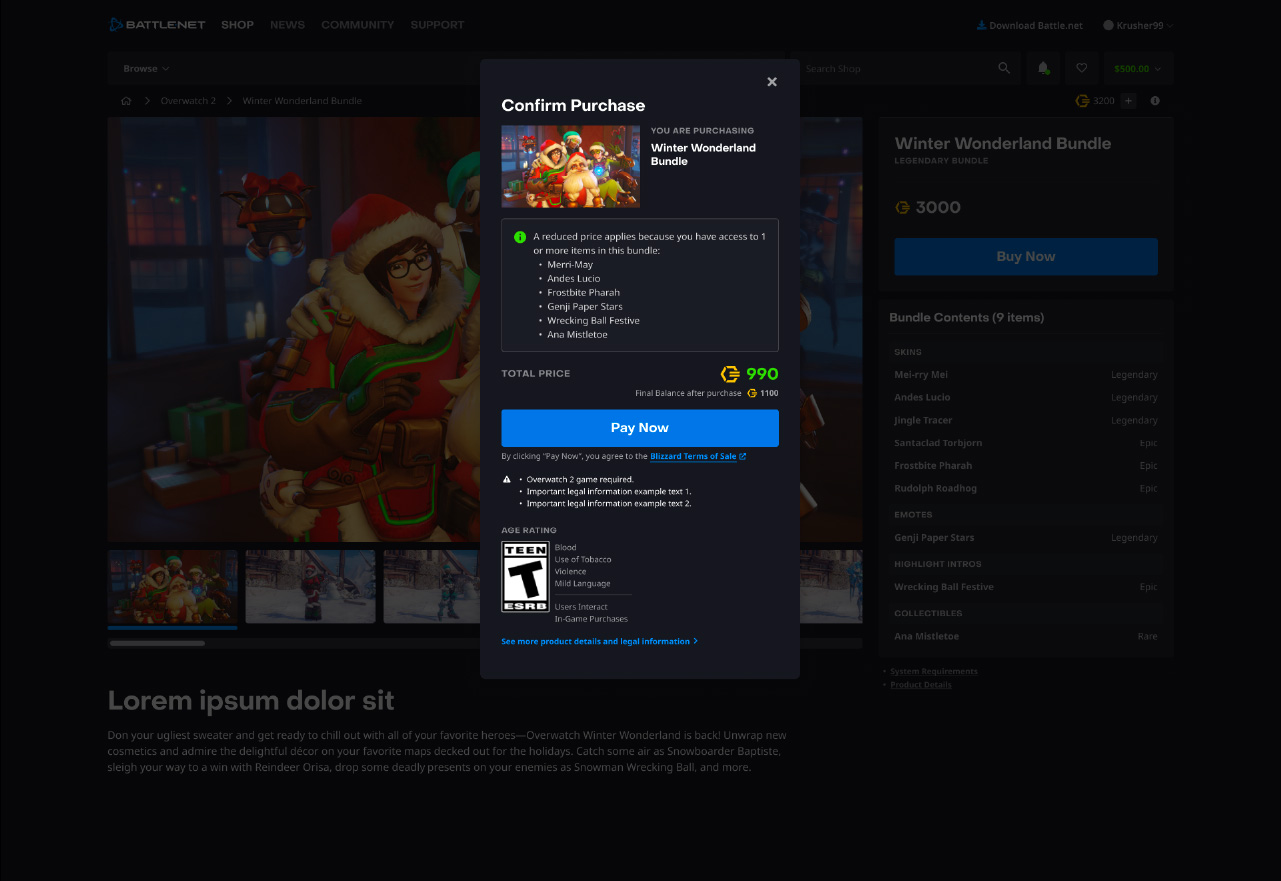Click the ESRB Teen rating badge
The width and height of the screenshot is (1281, 881).
click(525, 577)
